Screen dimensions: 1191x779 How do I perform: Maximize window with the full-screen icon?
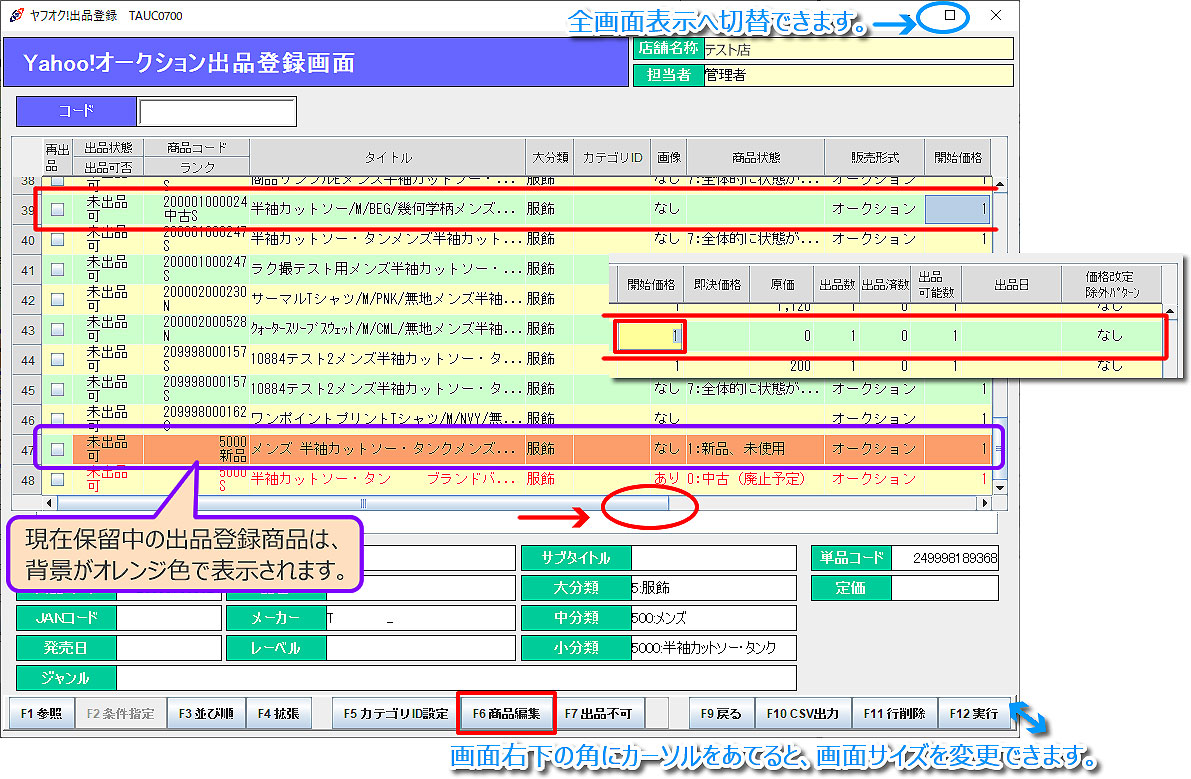[949, 16]
